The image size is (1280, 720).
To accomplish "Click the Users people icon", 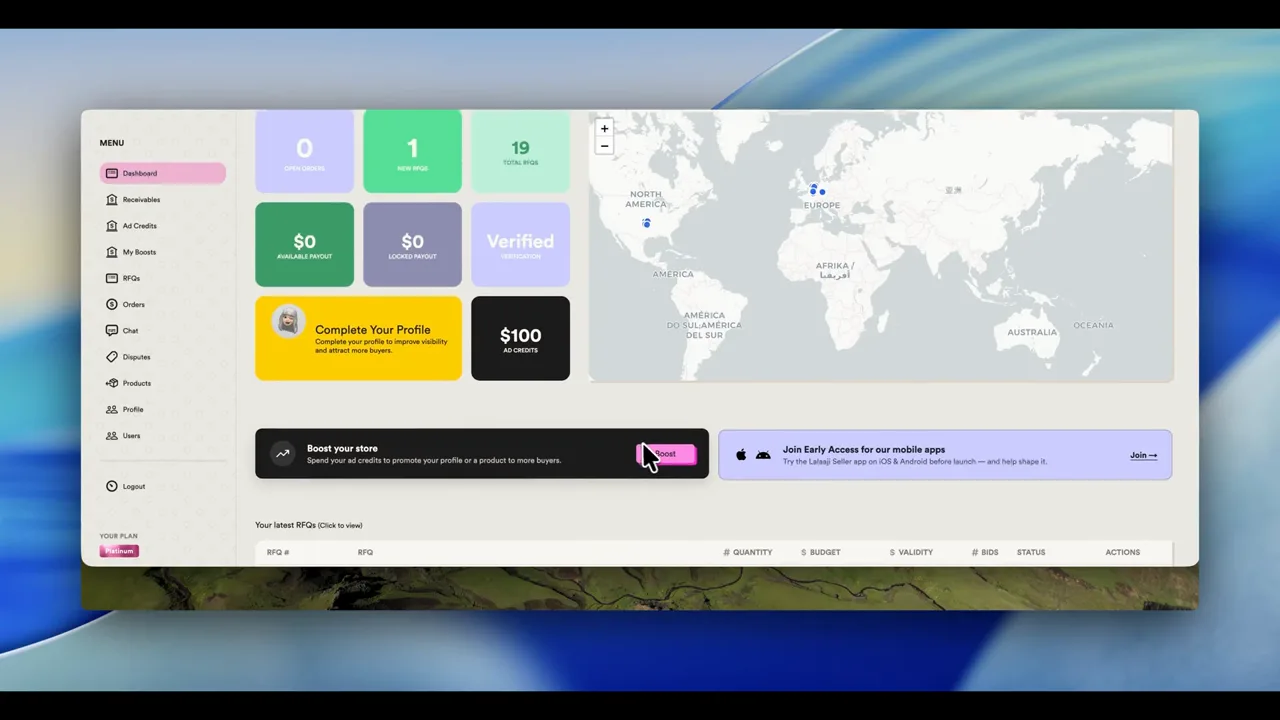I will (112, 436).
